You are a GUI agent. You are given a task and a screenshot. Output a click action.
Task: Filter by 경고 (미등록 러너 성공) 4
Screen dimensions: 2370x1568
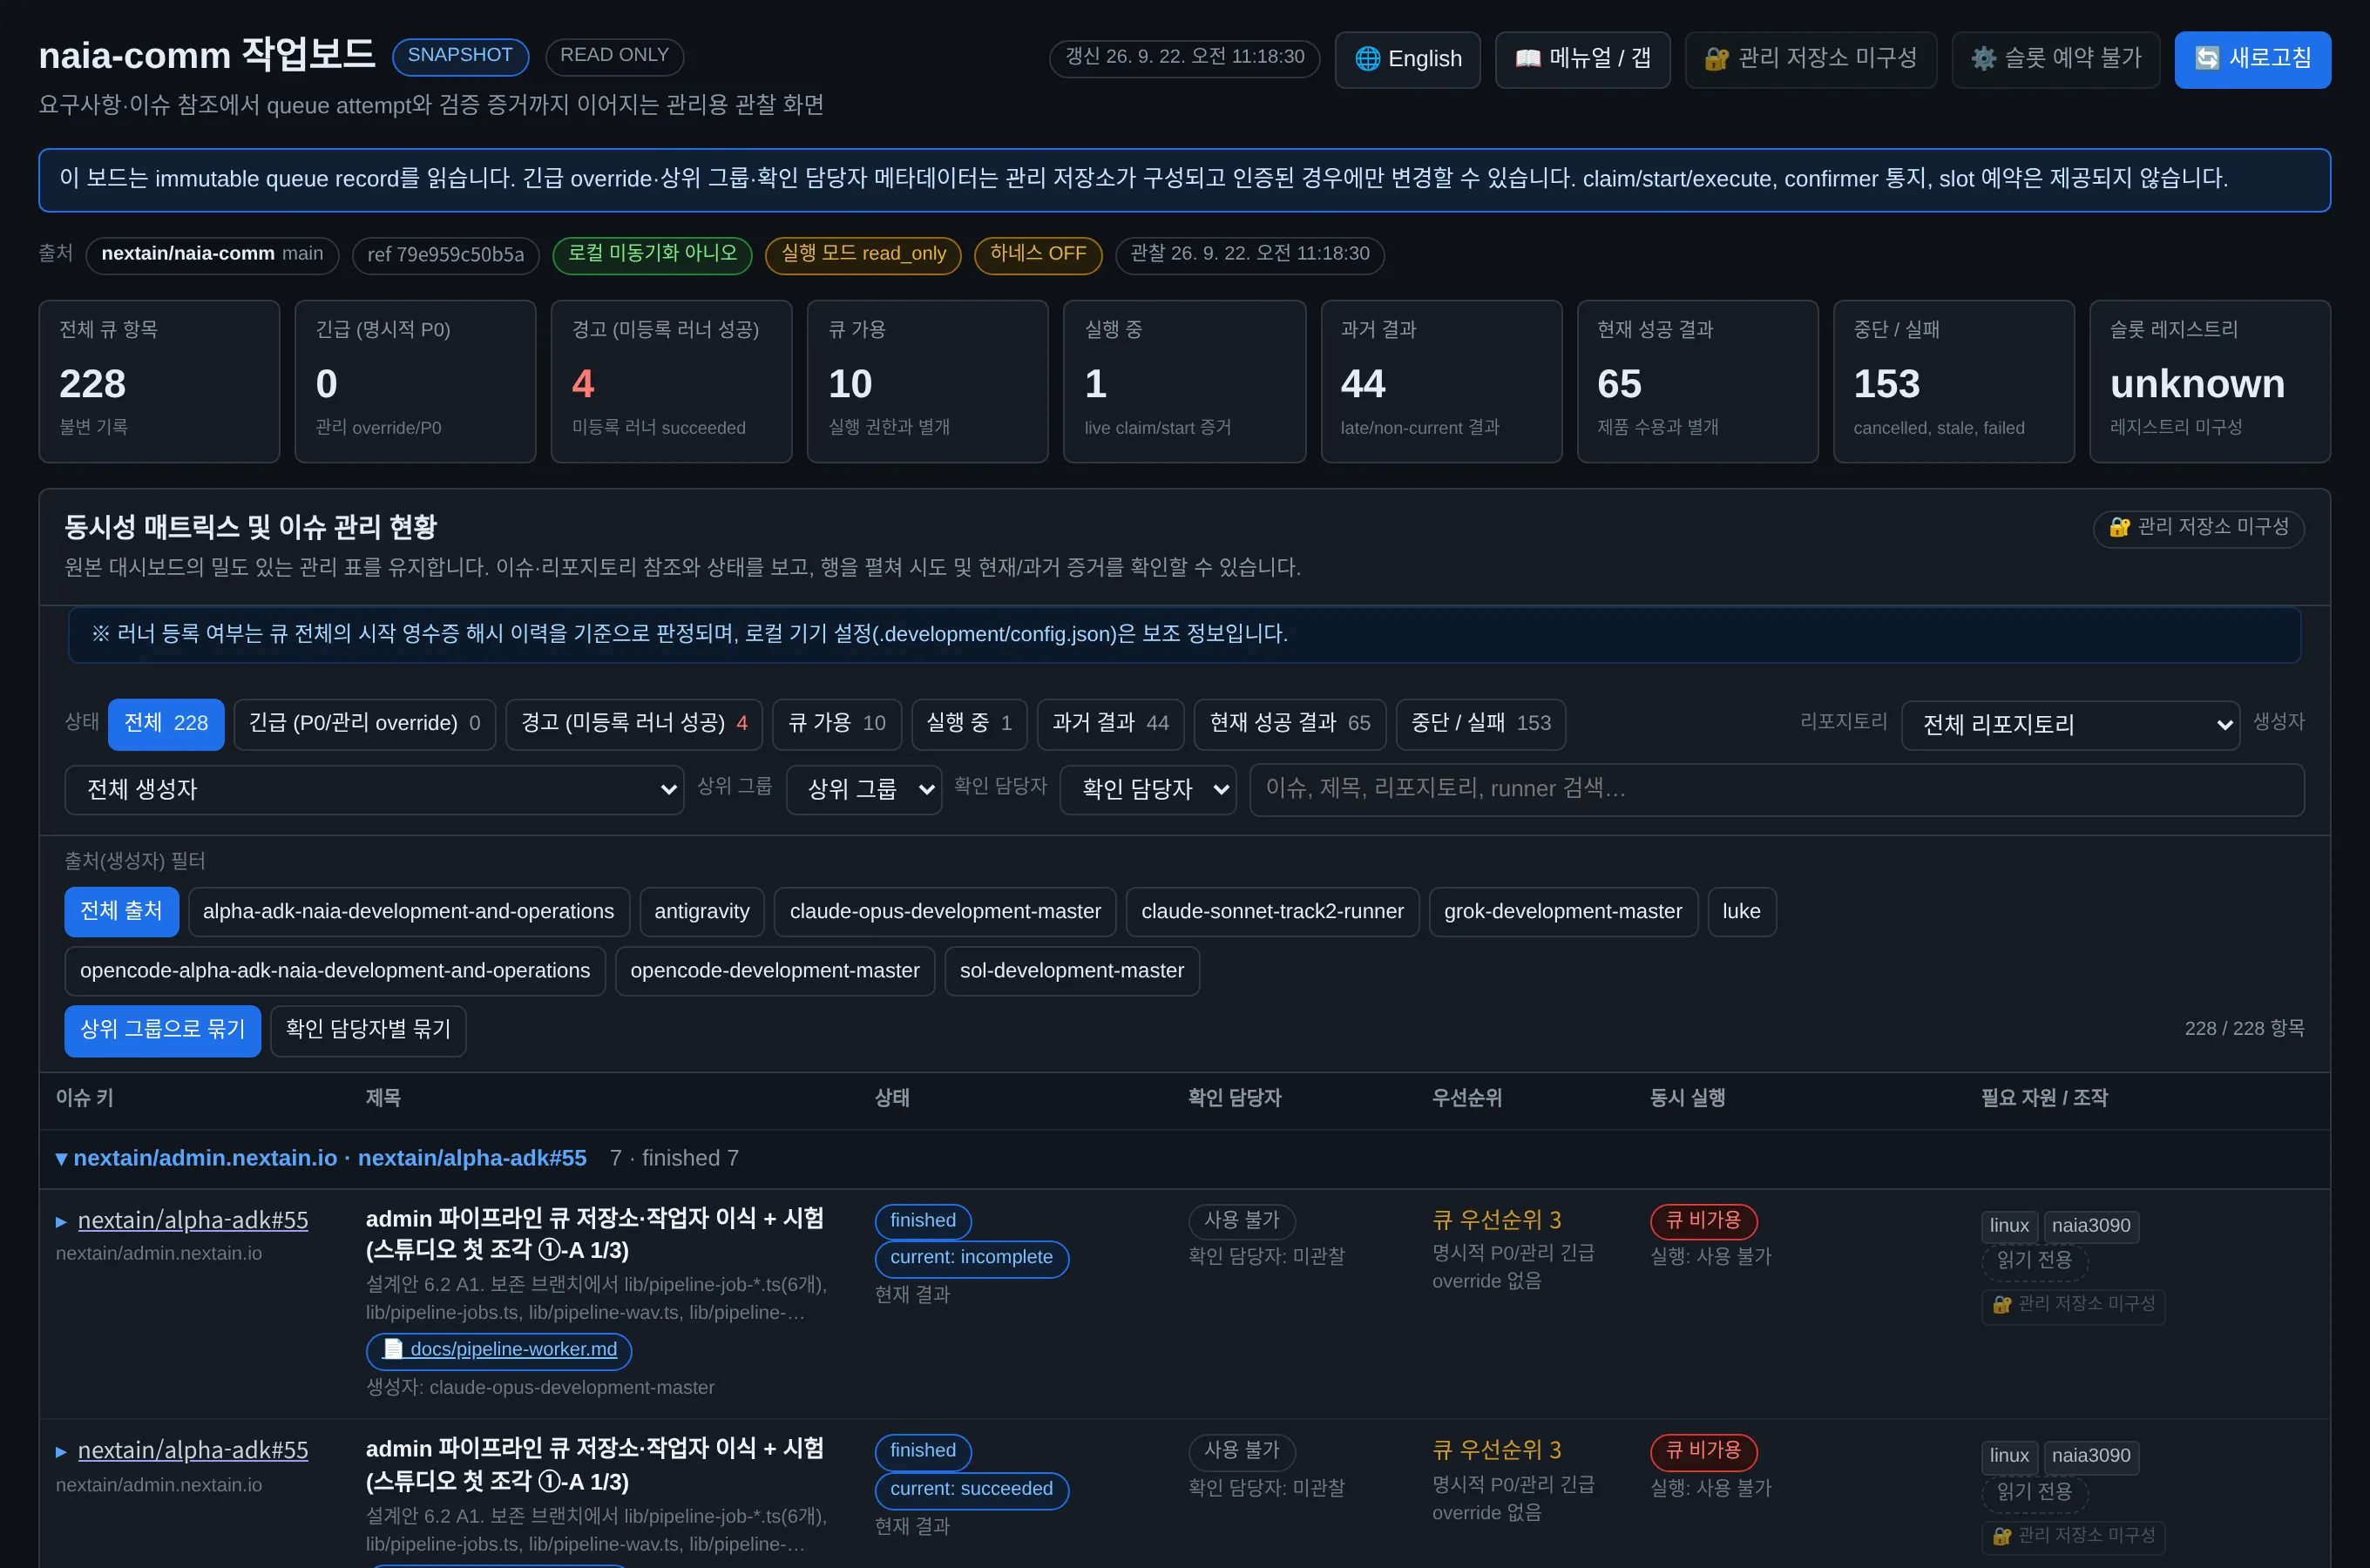634,723
